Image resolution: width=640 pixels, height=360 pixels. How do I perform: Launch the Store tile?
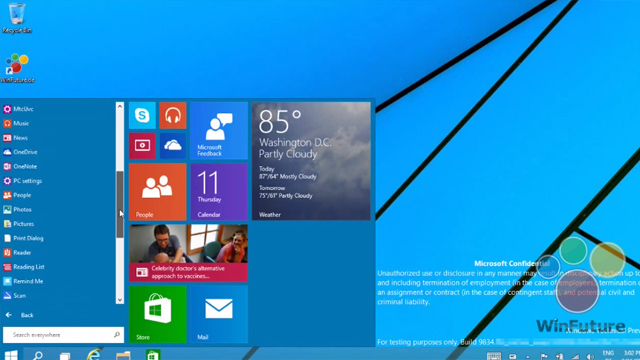[158, 314]
